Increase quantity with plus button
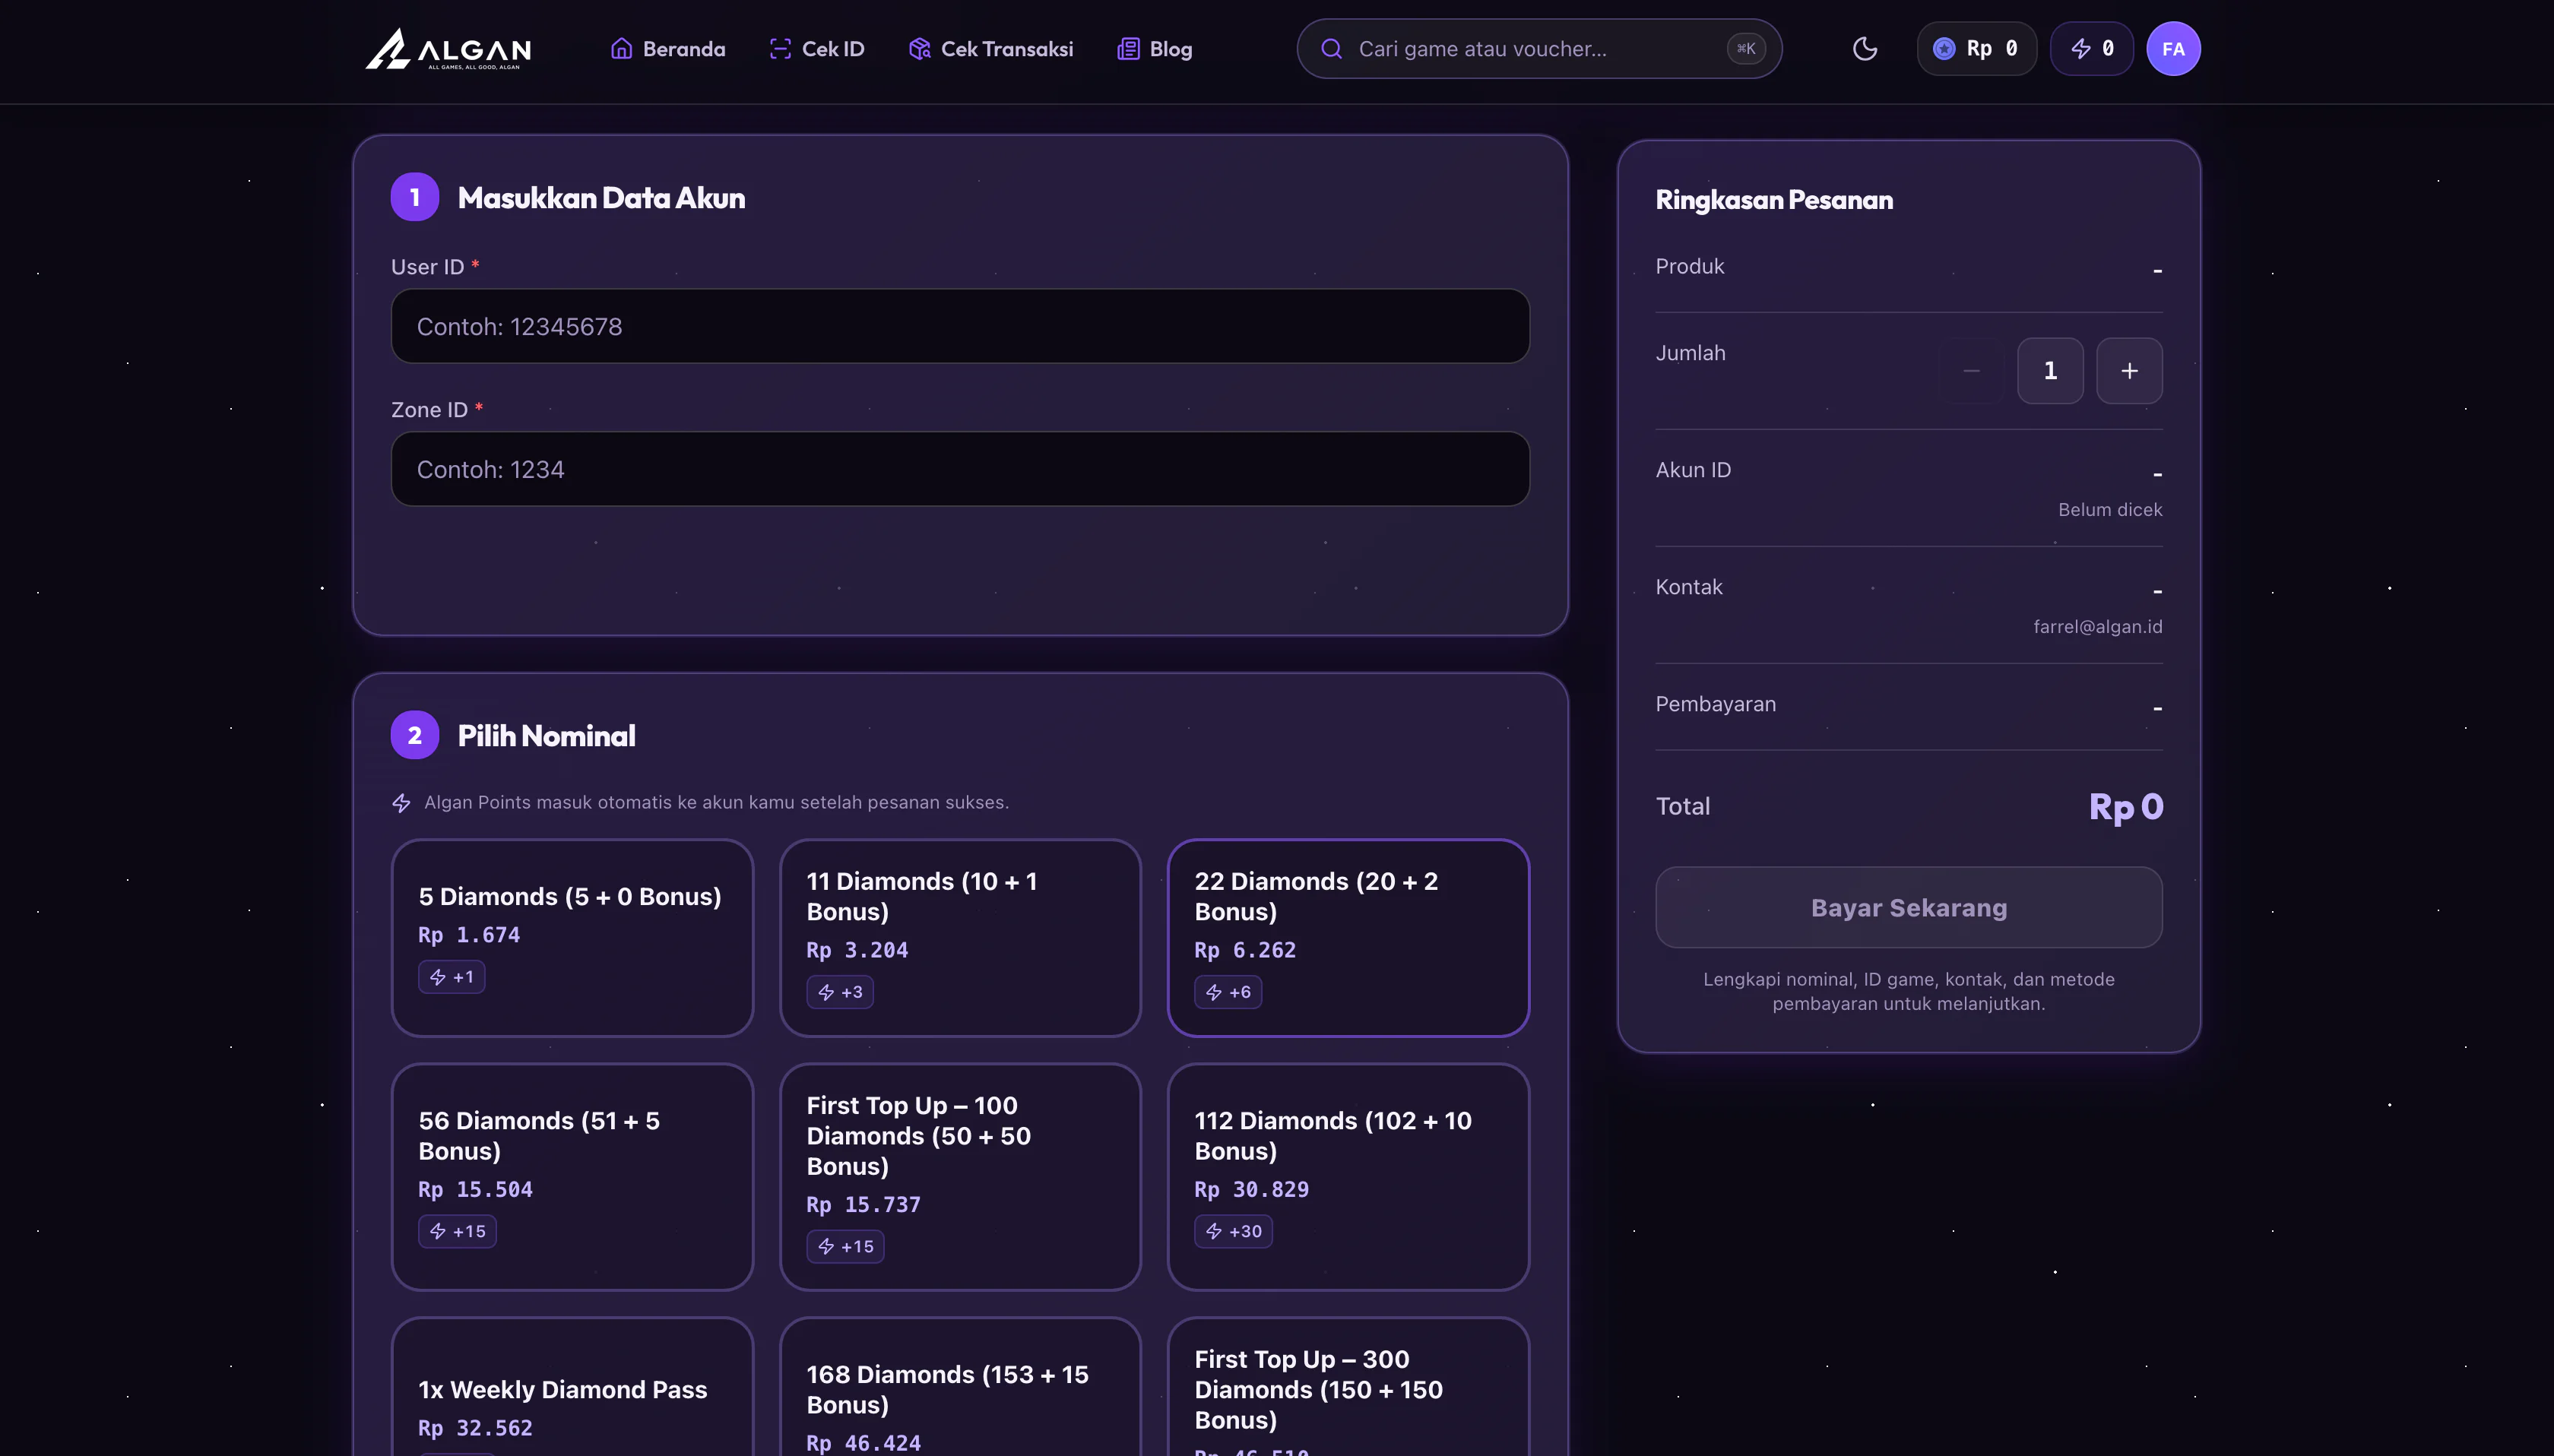This screenshot has height=1456, width=2554. click(2129, 371)
